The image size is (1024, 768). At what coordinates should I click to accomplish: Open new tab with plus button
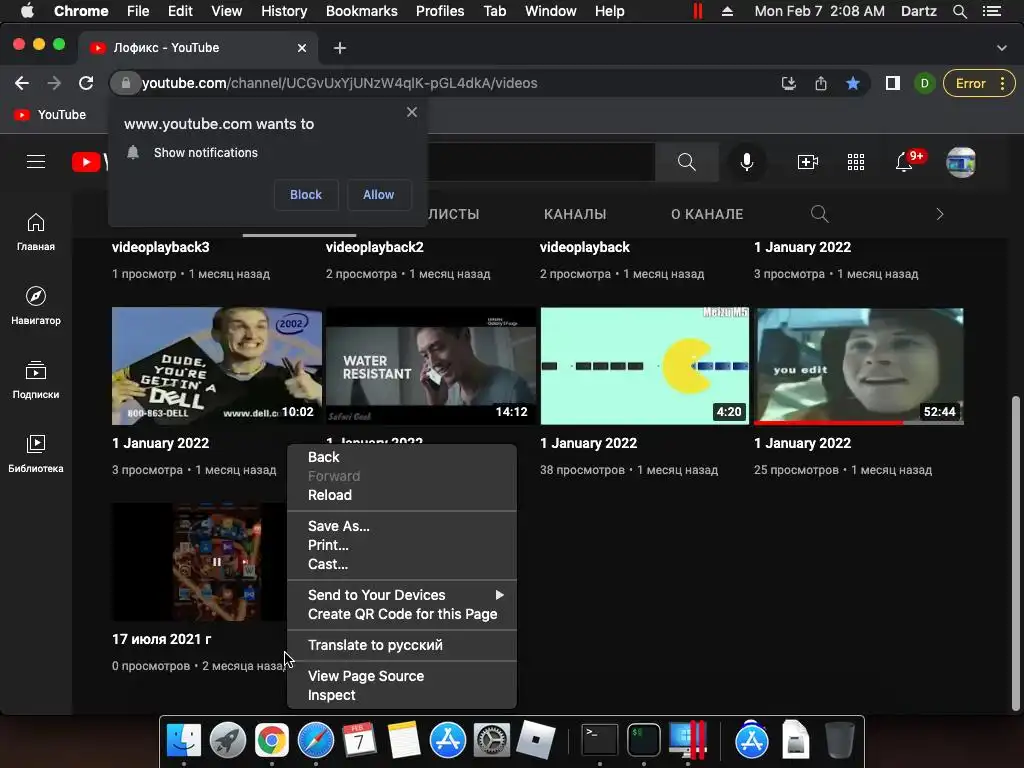coord(340,48)
